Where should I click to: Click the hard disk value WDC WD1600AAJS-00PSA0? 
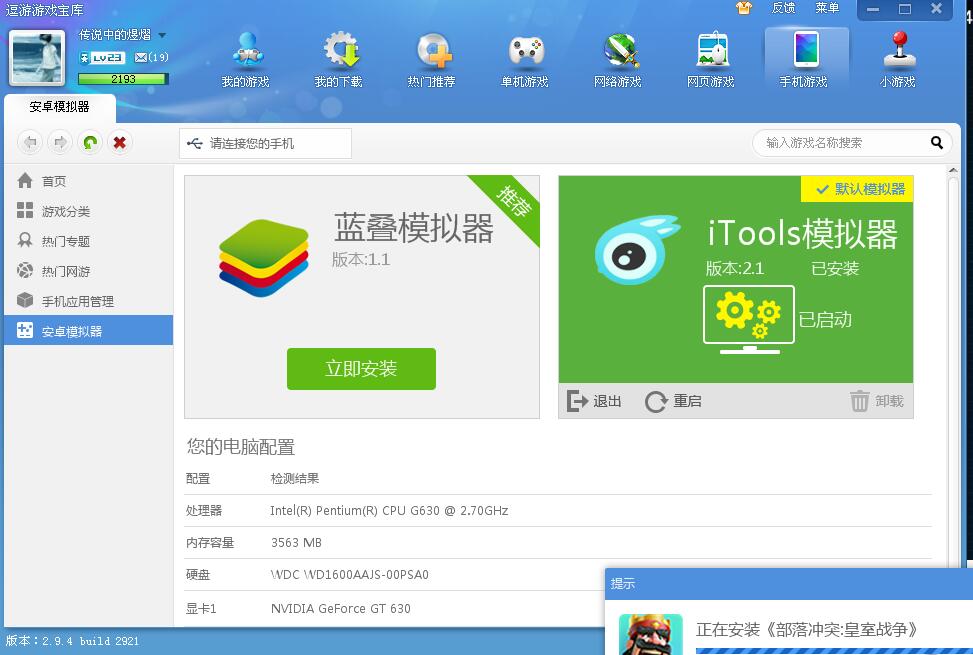point(349,574)
